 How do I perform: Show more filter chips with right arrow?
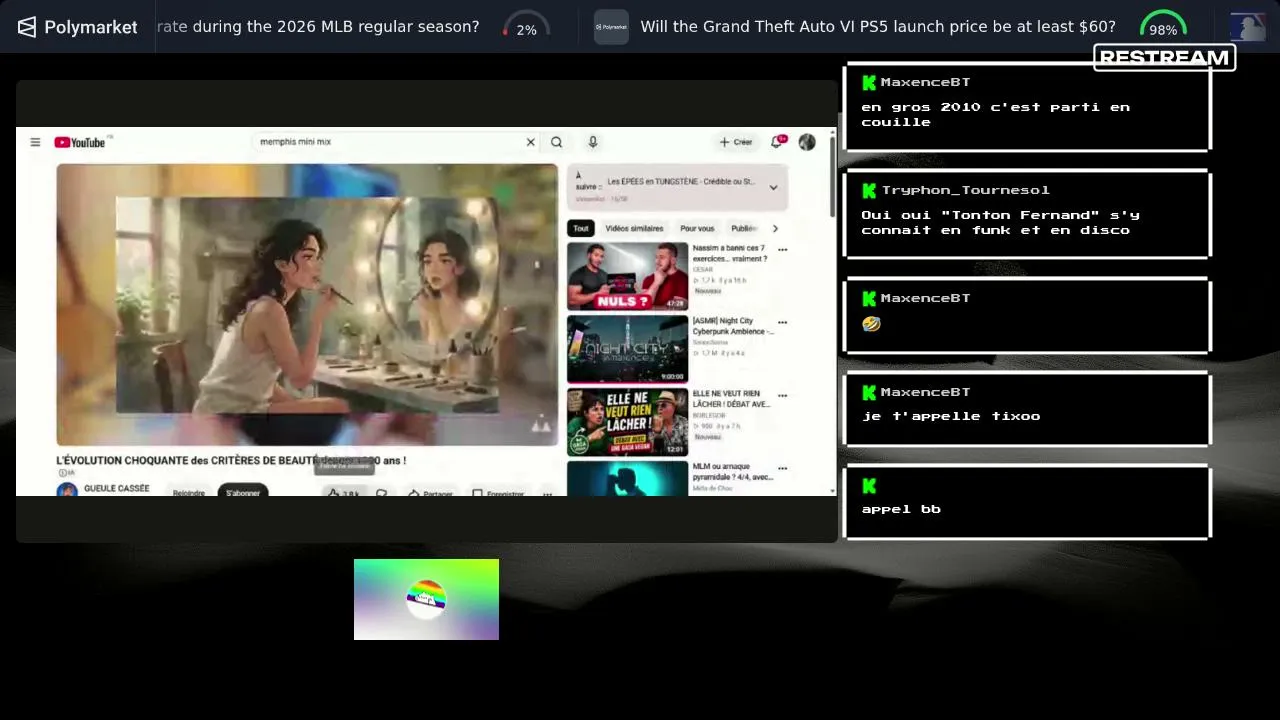click(x=775, y=228)
